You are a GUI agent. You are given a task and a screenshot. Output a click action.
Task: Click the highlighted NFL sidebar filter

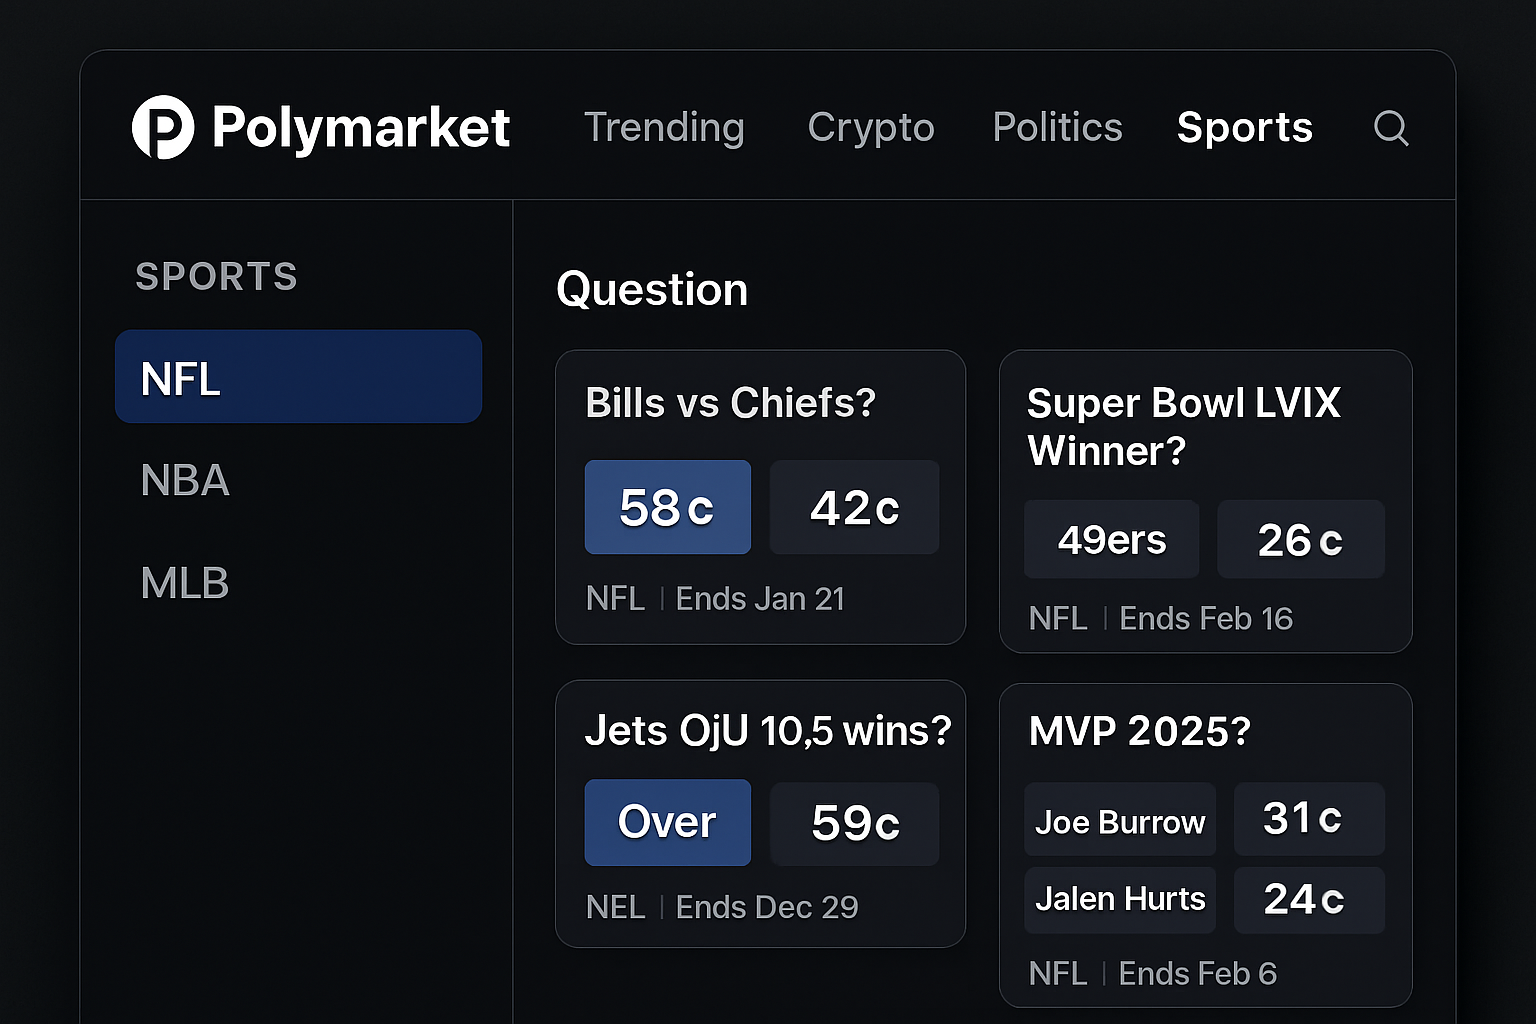[298, 377]
